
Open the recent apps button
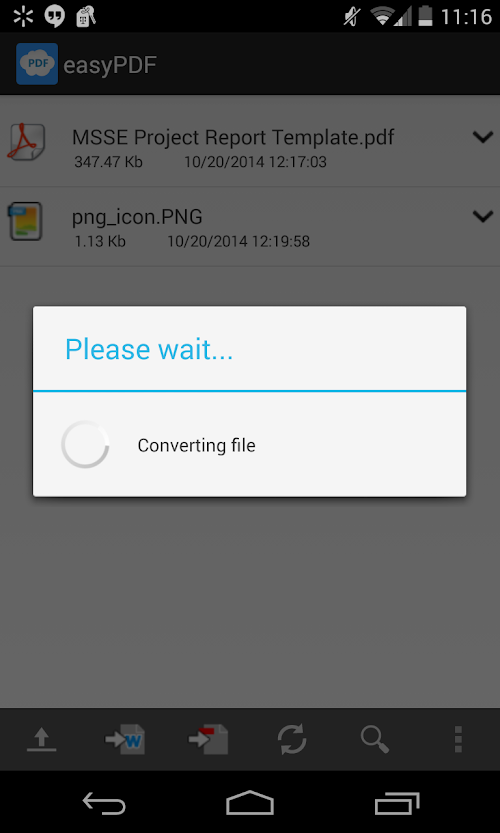(x=396, y=802)
